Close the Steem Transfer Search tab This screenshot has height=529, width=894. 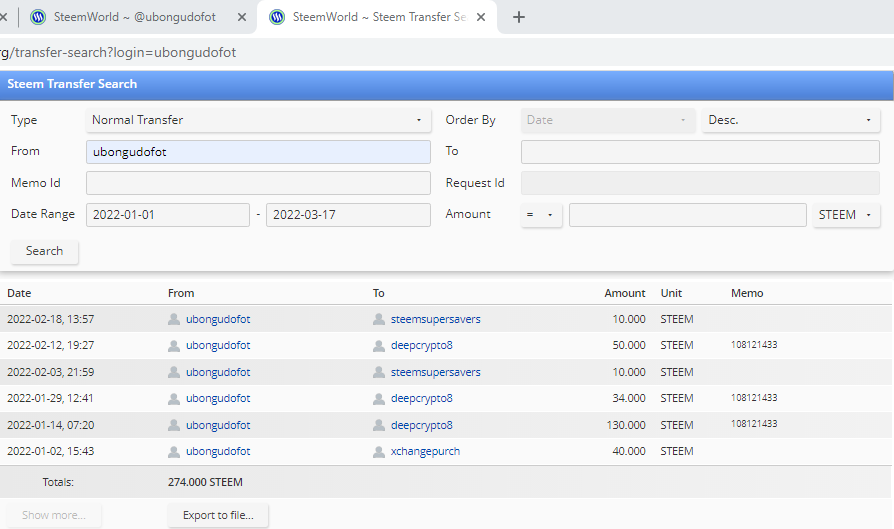(481, 17)
